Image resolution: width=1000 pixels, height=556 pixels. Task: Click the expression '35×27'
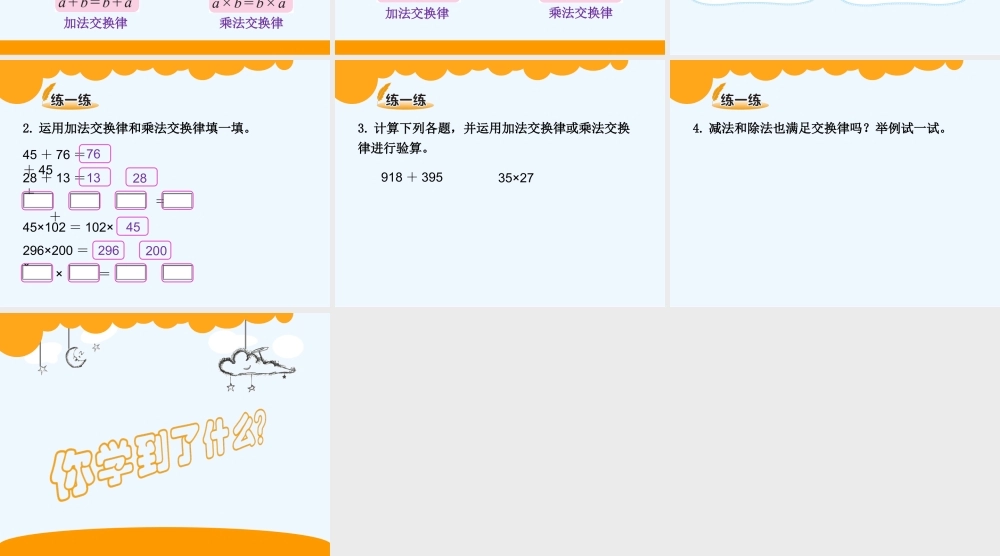click(x=515, y=178)
